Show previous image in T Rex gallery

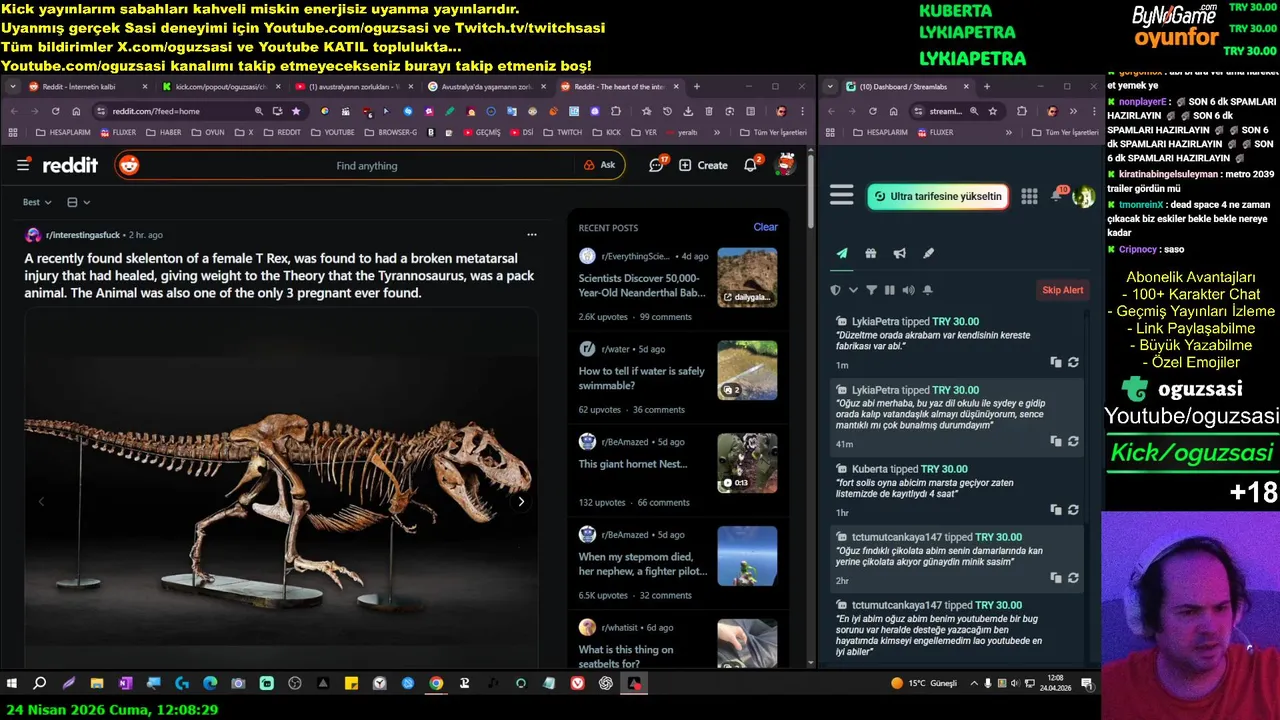coord(41,502)
